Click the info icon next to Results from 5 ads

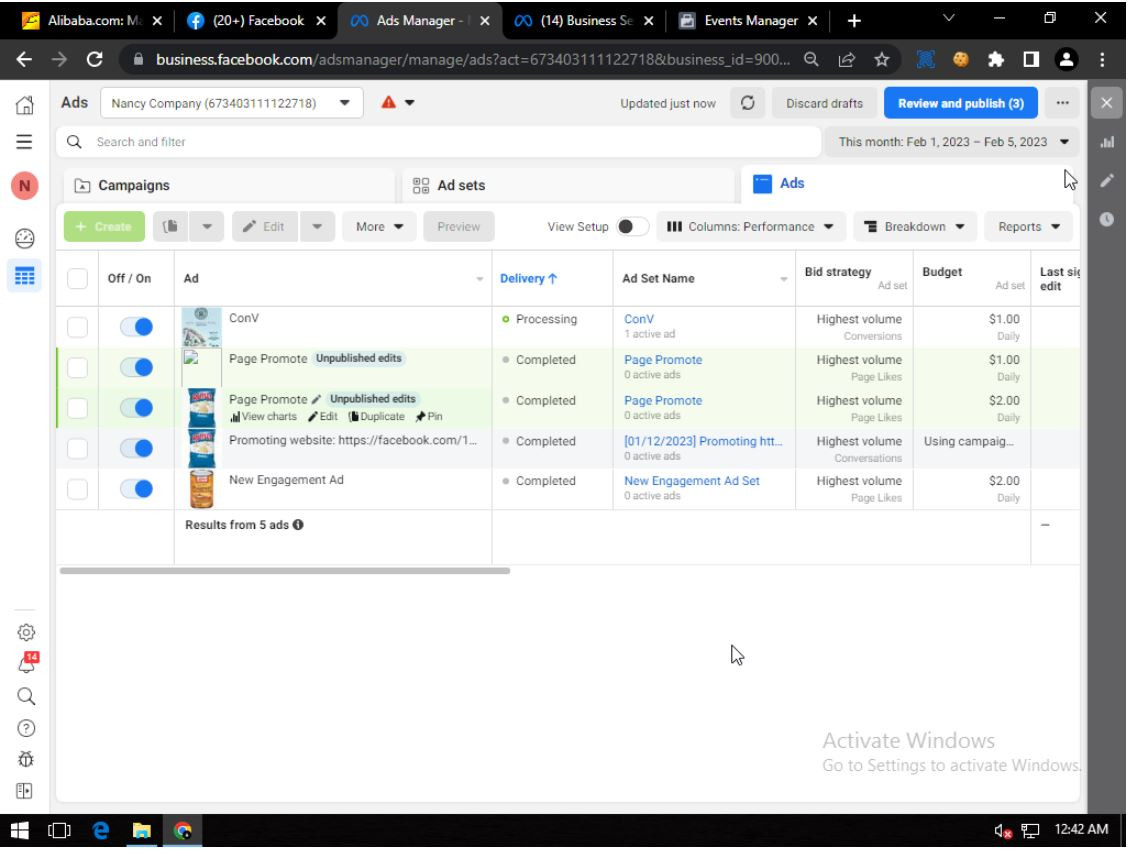click(299, 527)
